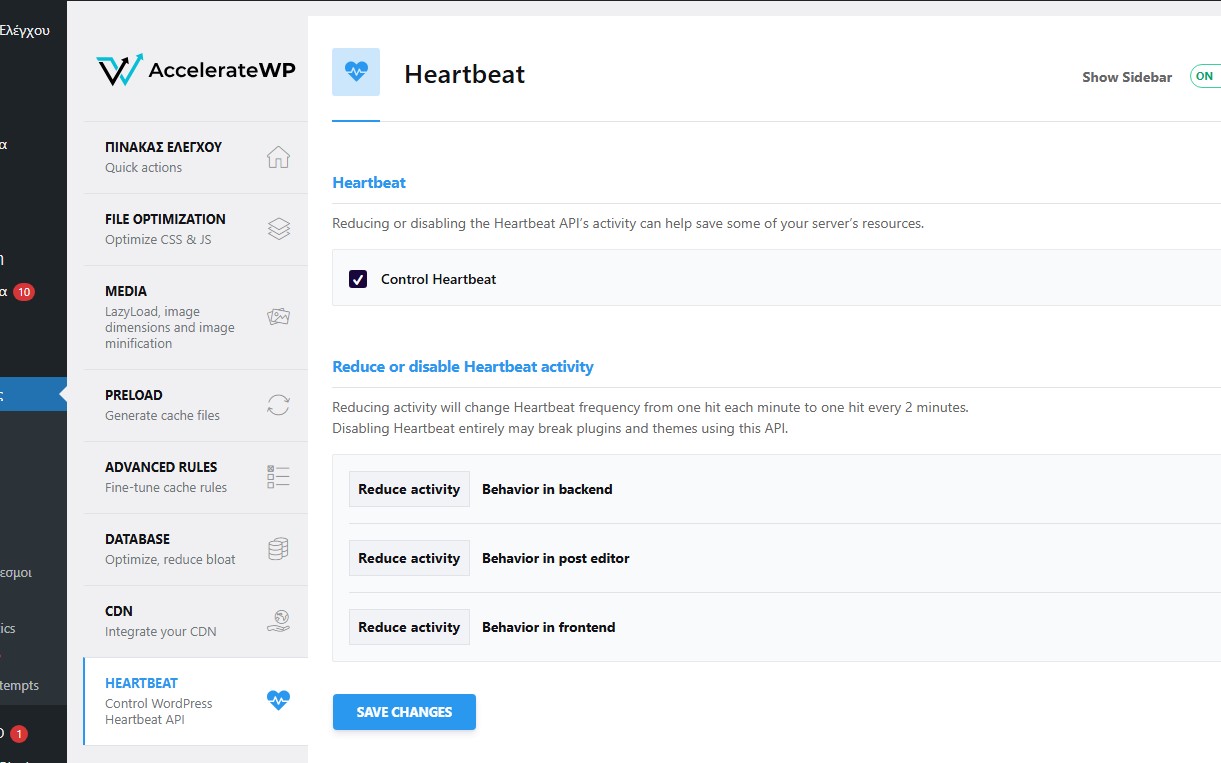Click the Preload refresh arrows icon

pyautogui.click(x=278, y=405)
